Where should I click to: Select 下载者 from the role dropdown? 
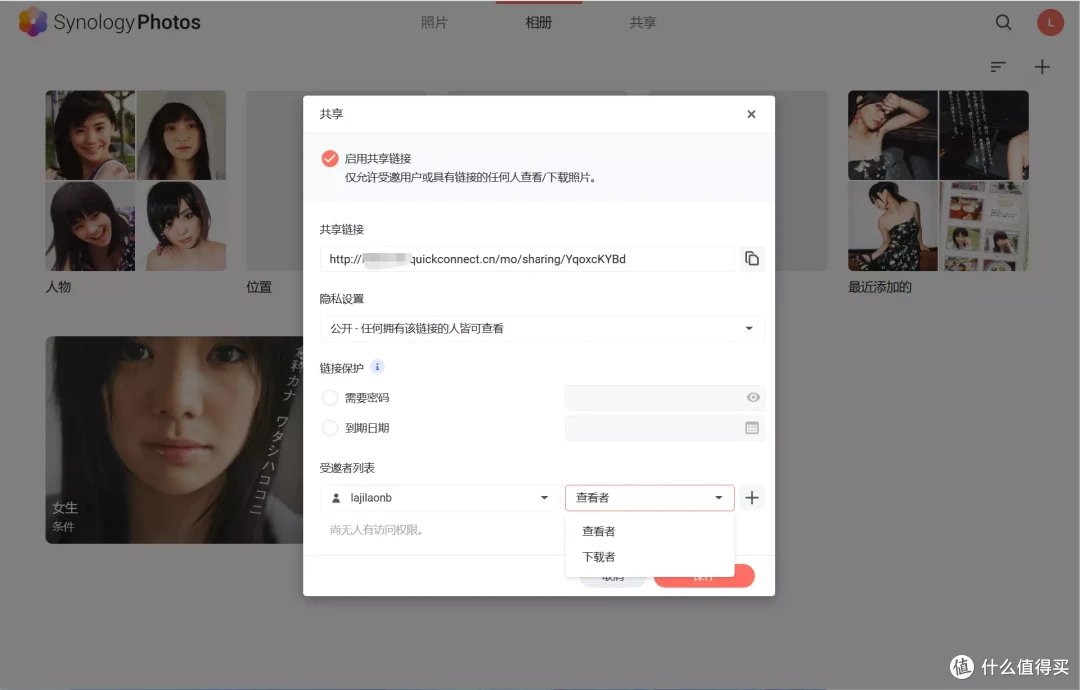pos(598,557)
